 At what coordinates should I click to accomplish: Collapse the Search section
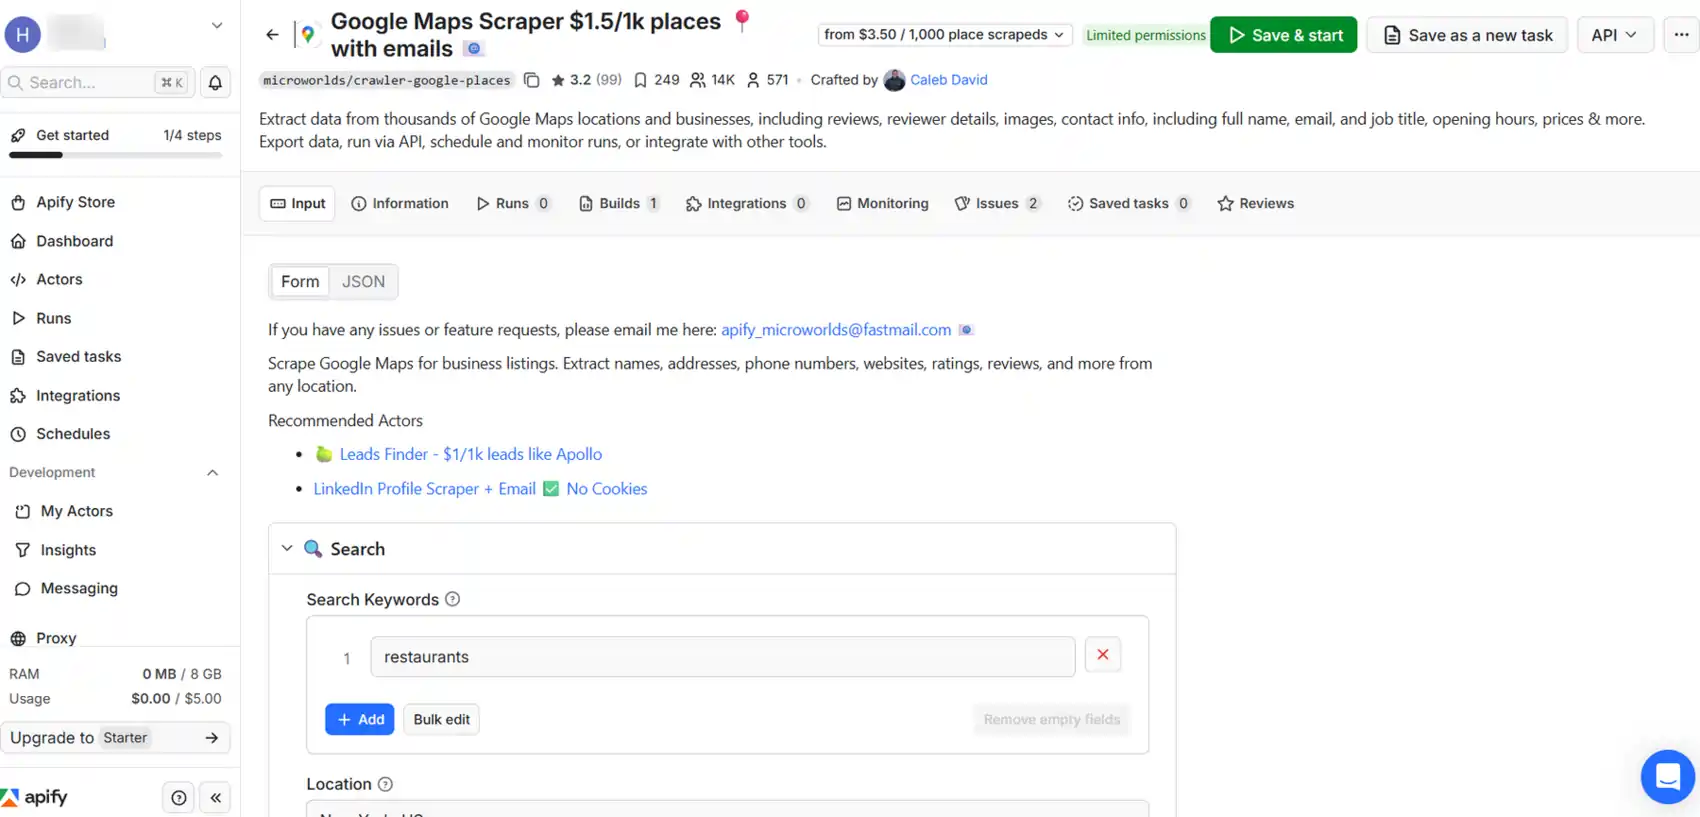click(x=287, y=548)
